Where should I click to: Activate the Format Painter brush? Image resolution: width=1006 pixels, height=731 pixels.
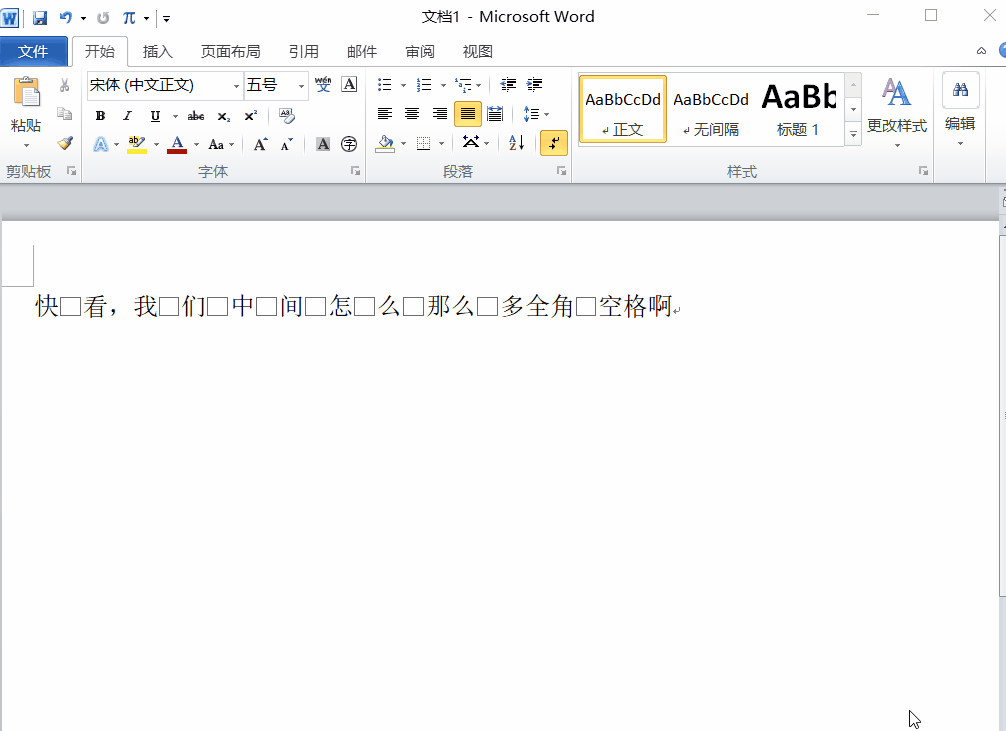click(64, 142)
